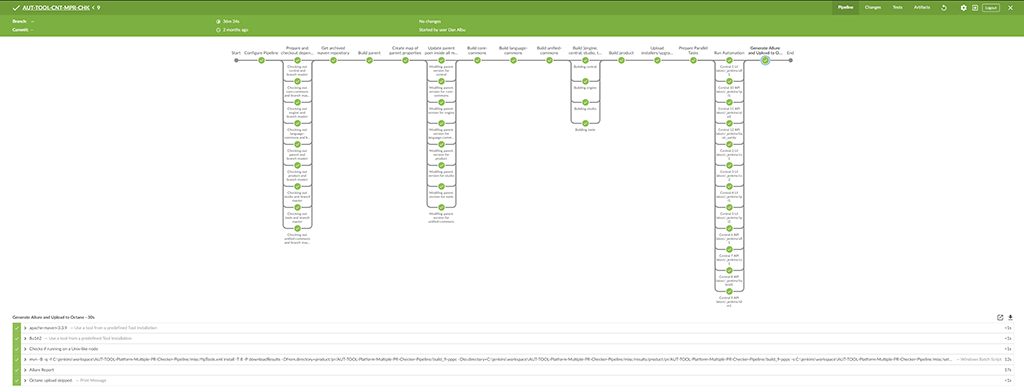This screenshot has height=392, width=1024.
Task: Open the settings gear icon
Action: pos(963,8)
